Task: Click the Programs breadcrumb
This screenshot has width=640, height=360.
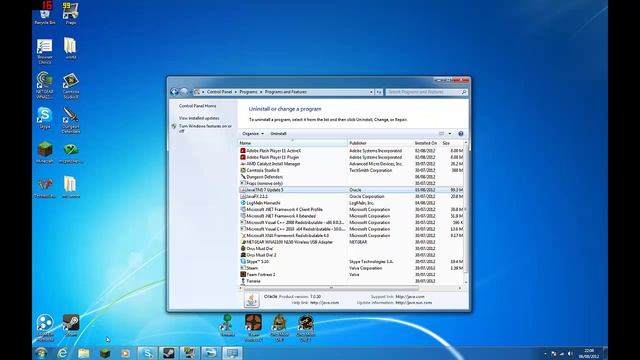Action: pos(248,92)
